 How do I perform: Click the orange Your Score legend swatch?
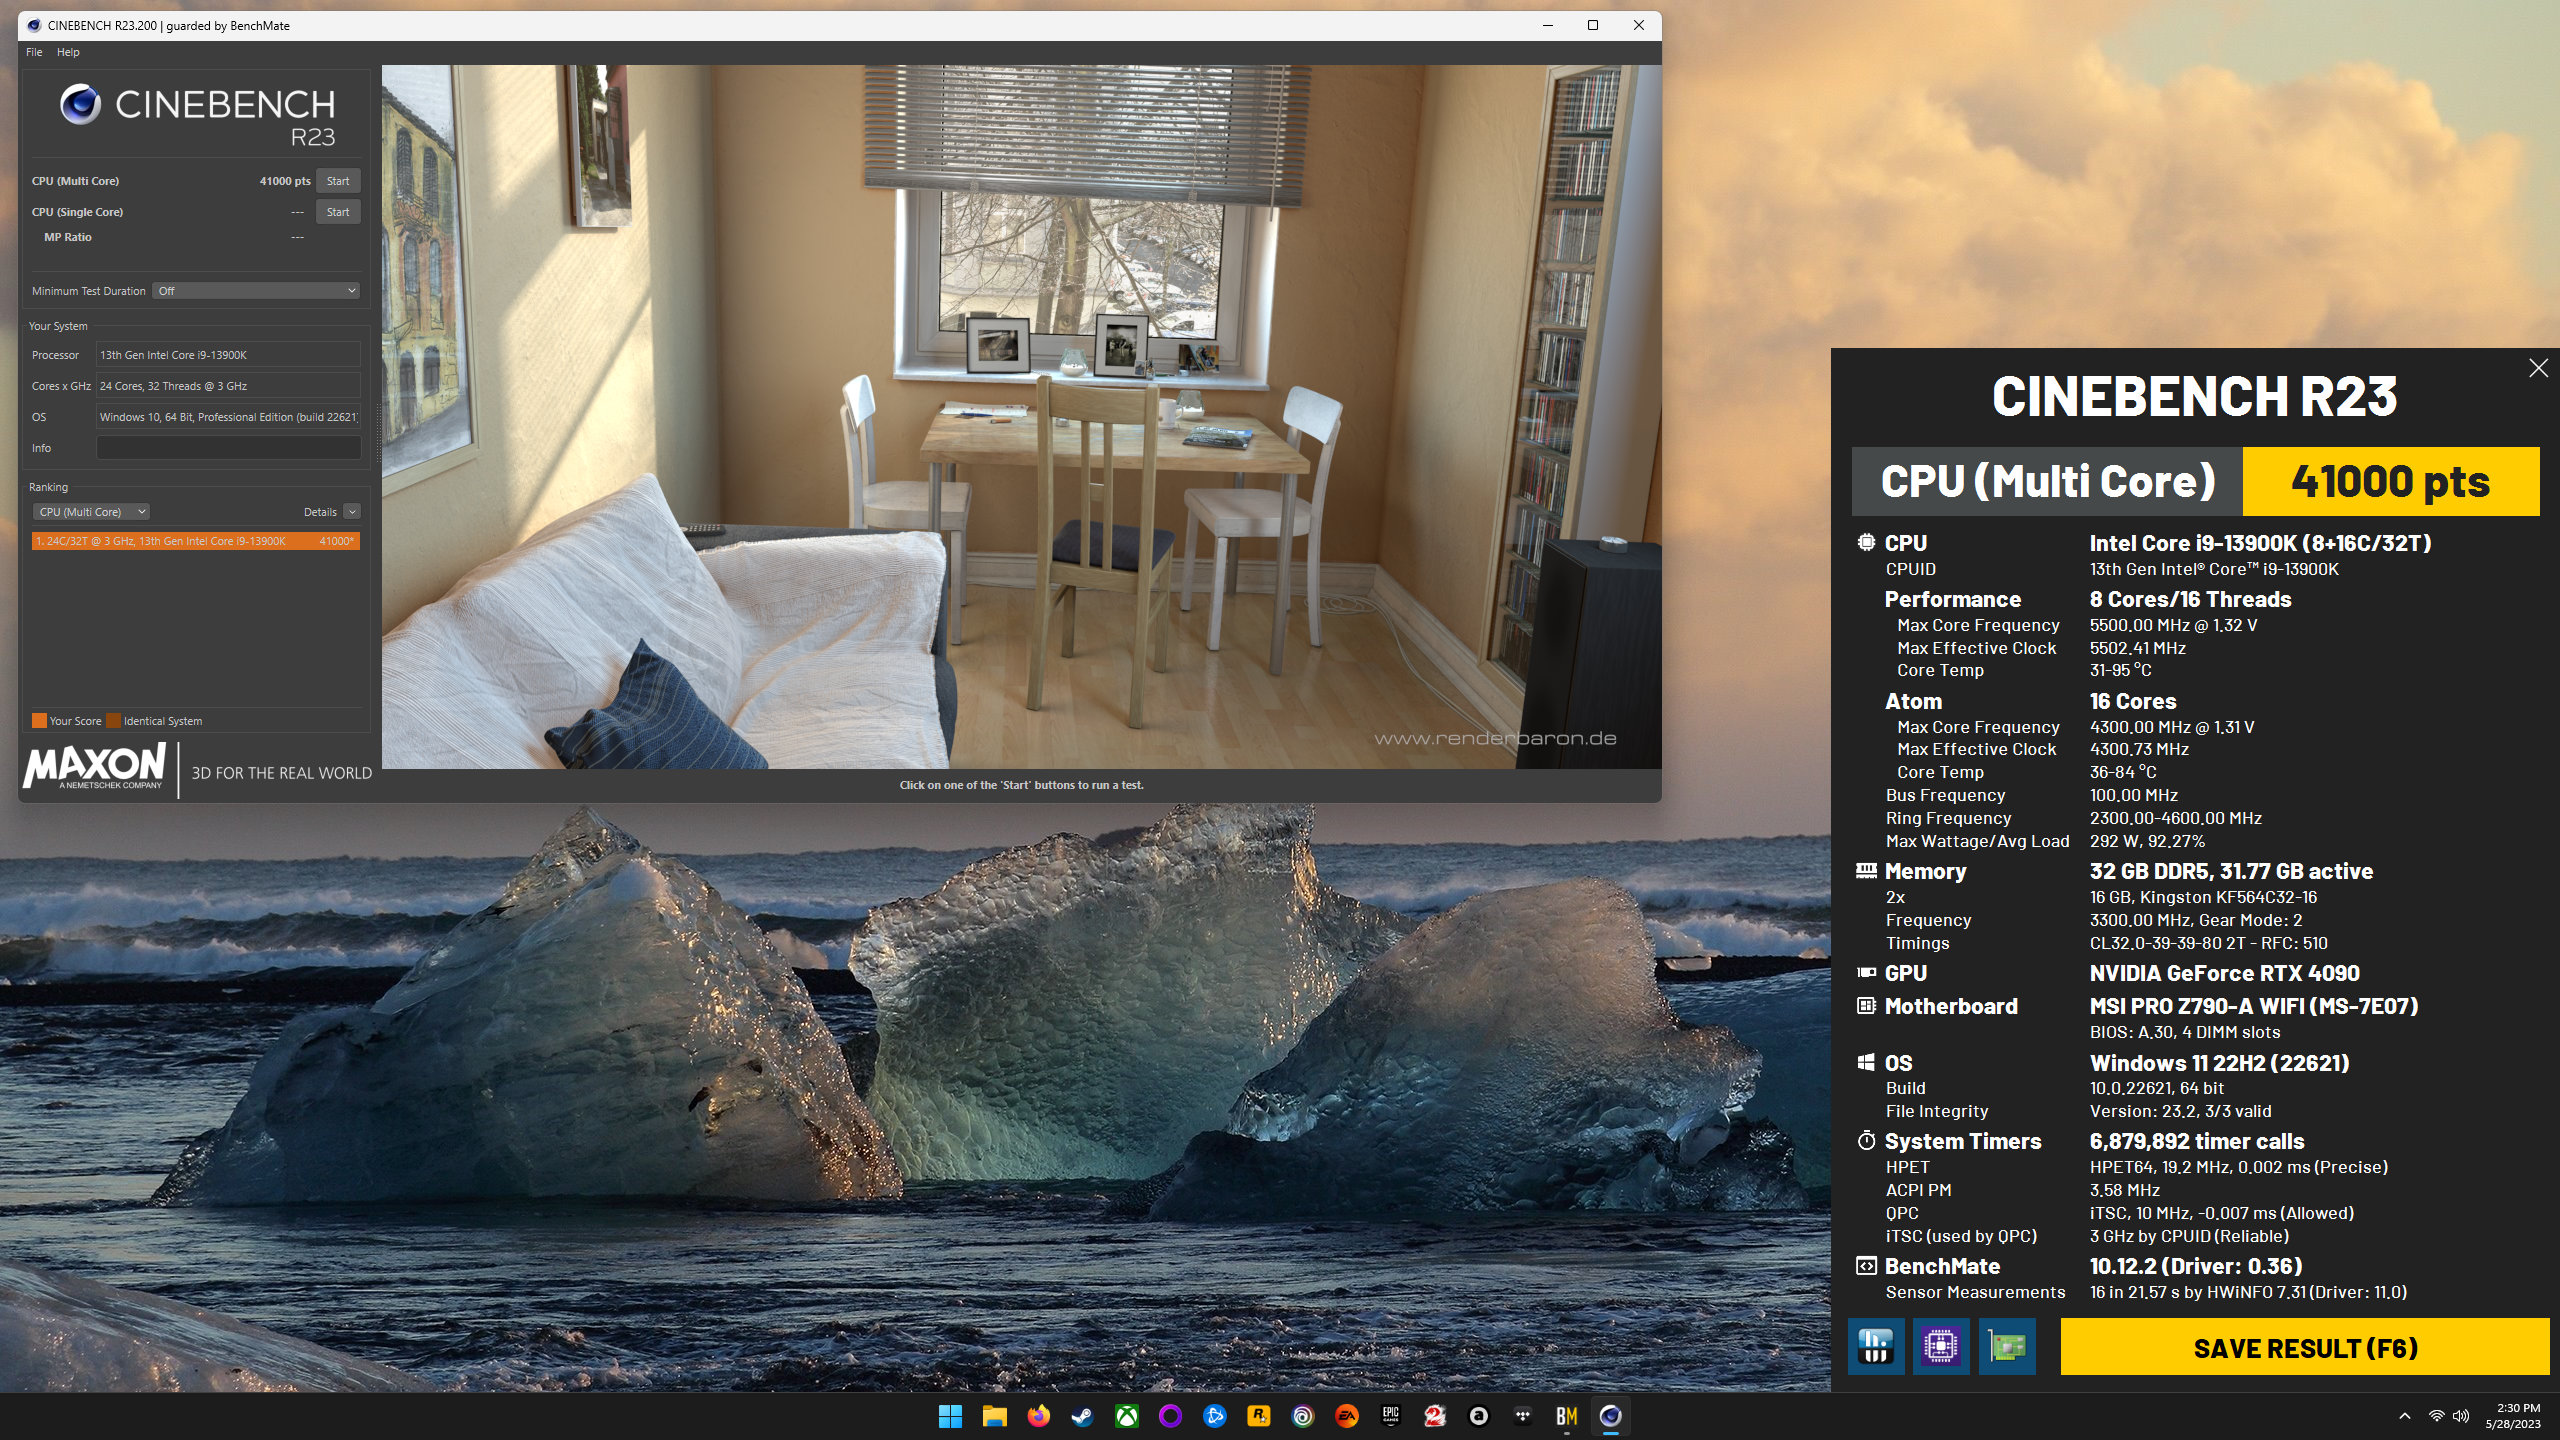(x=39, y=720)
